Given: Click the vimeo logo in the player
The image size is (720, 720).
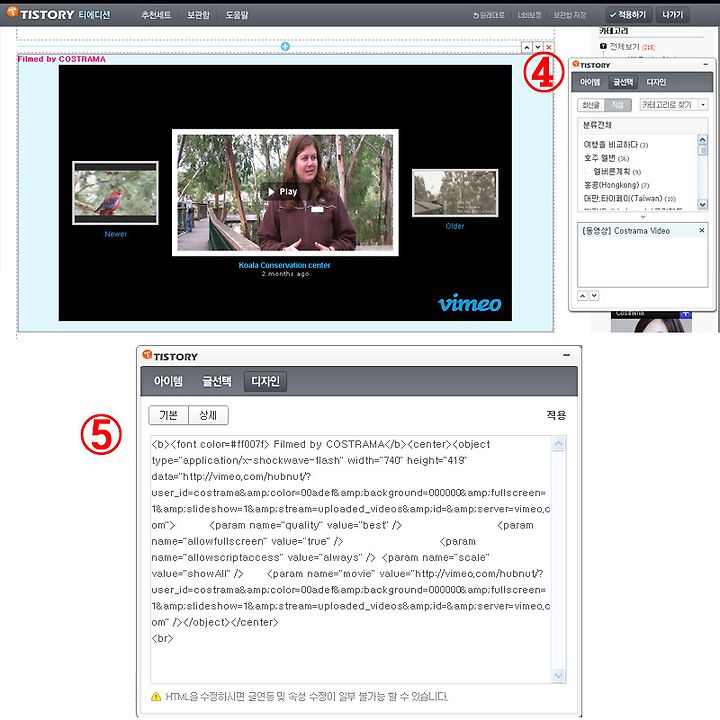Looking at the screenshot, I should click(469, 303).
